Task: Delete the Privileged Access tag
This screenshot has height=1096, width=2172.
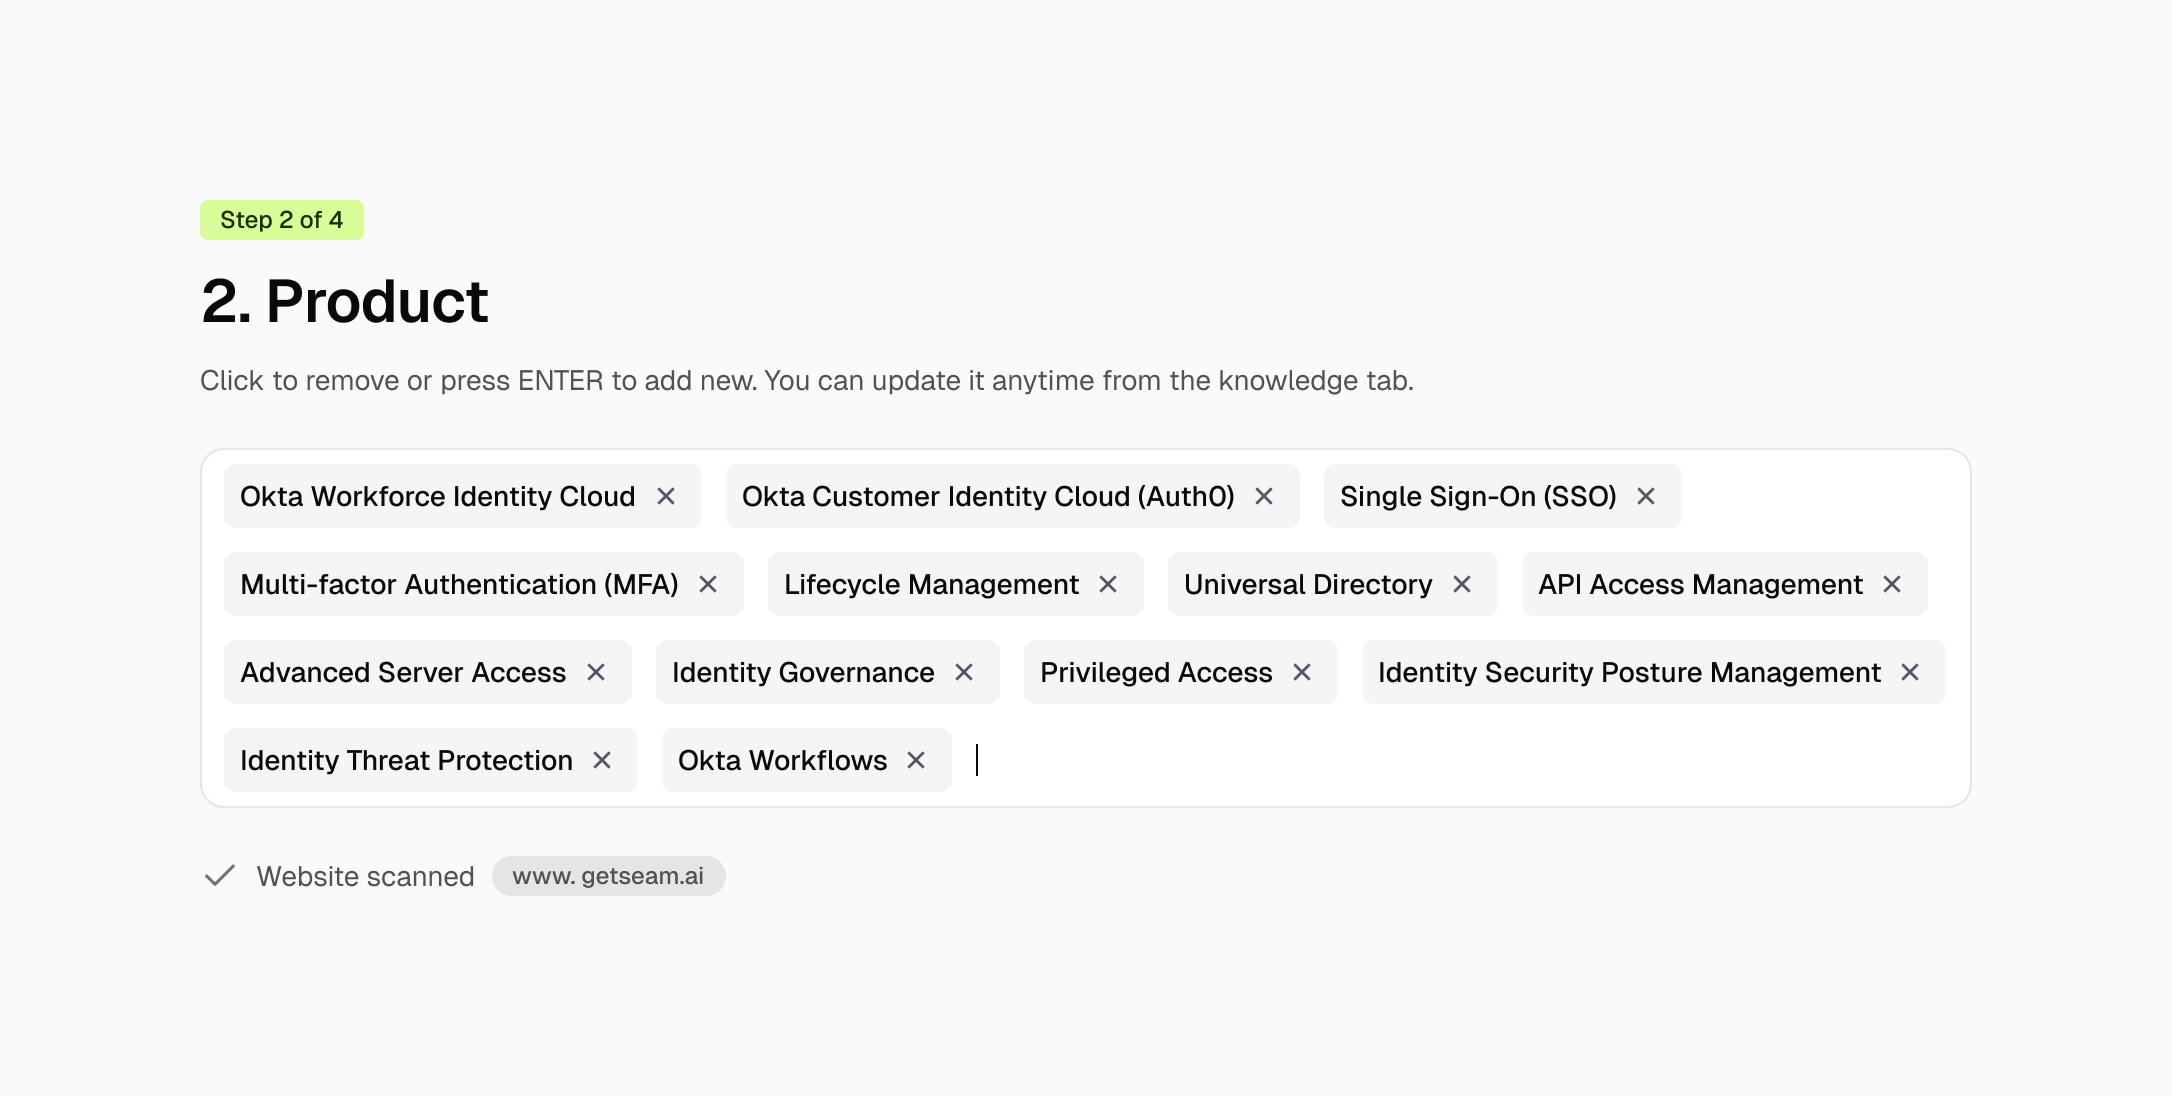Action: (x=1302, y=672)
